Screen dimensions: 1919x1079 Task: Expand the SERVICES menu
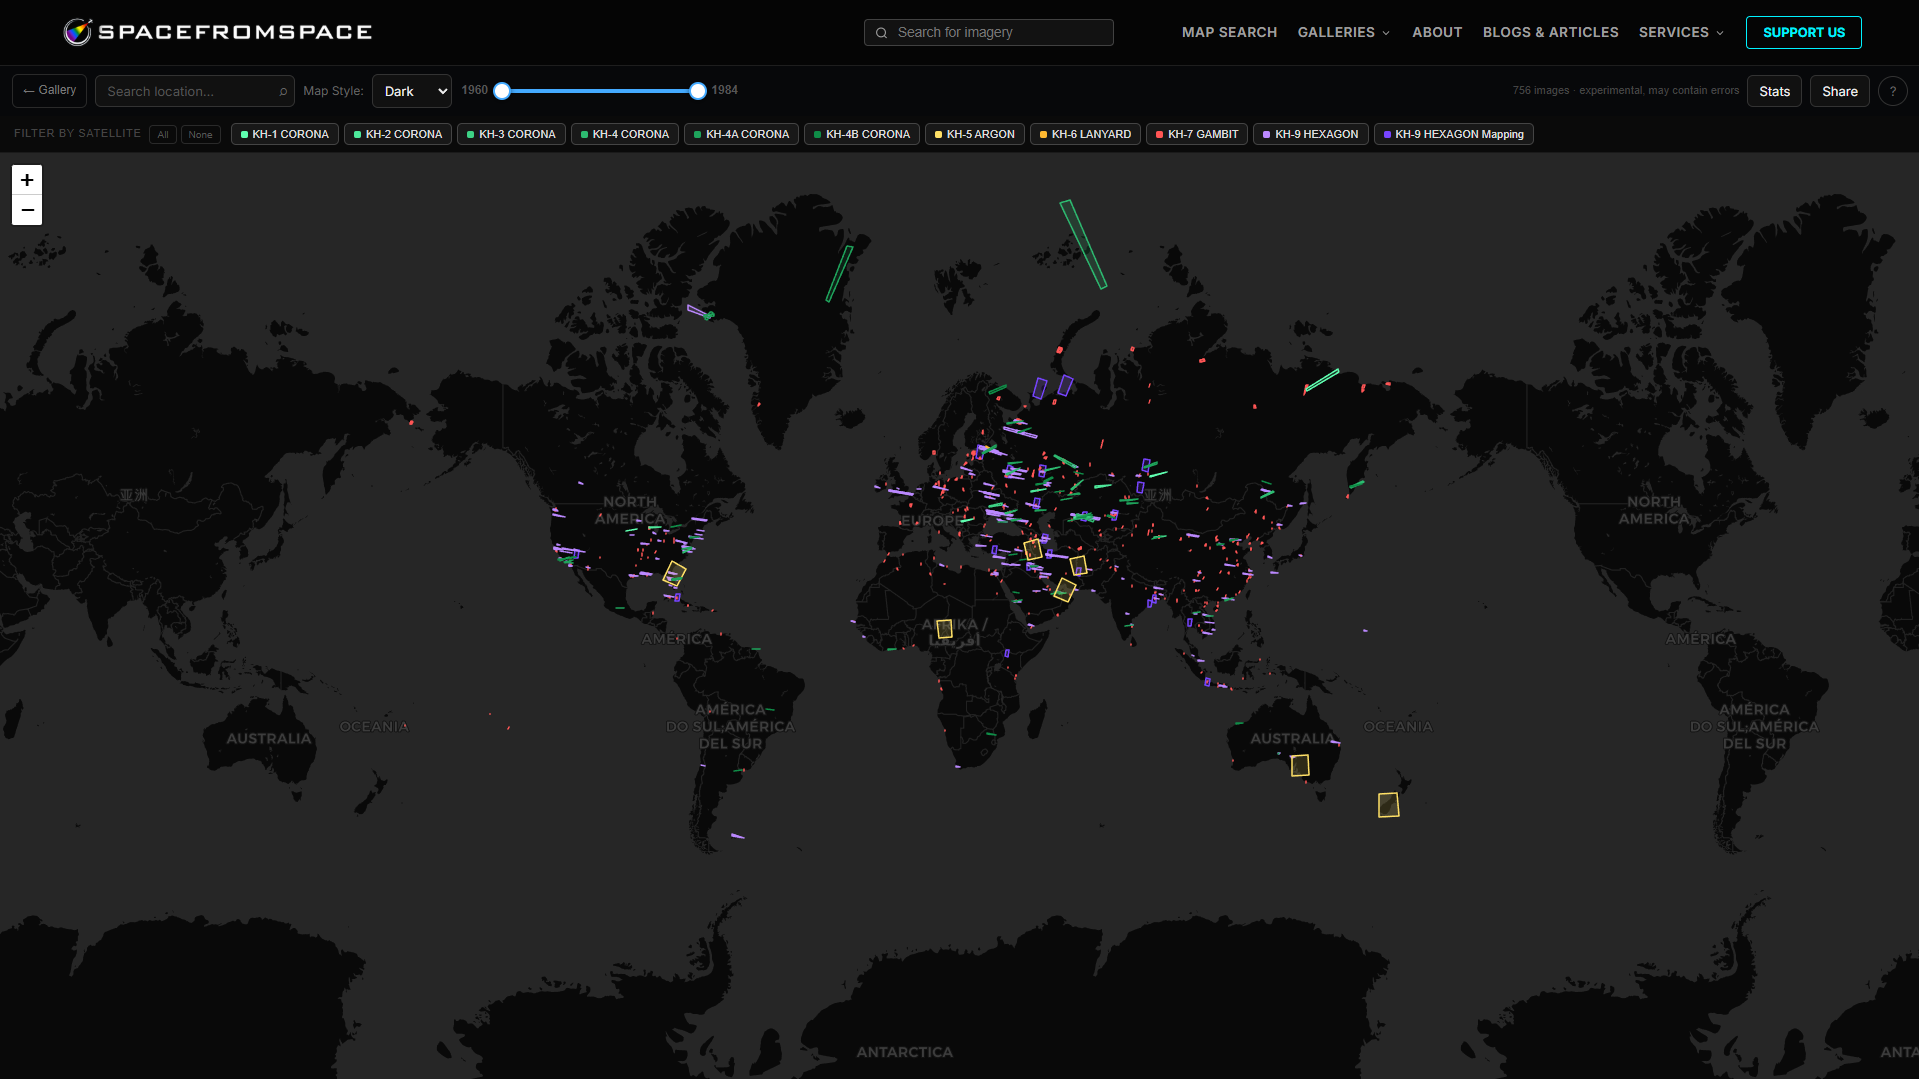1680,32
